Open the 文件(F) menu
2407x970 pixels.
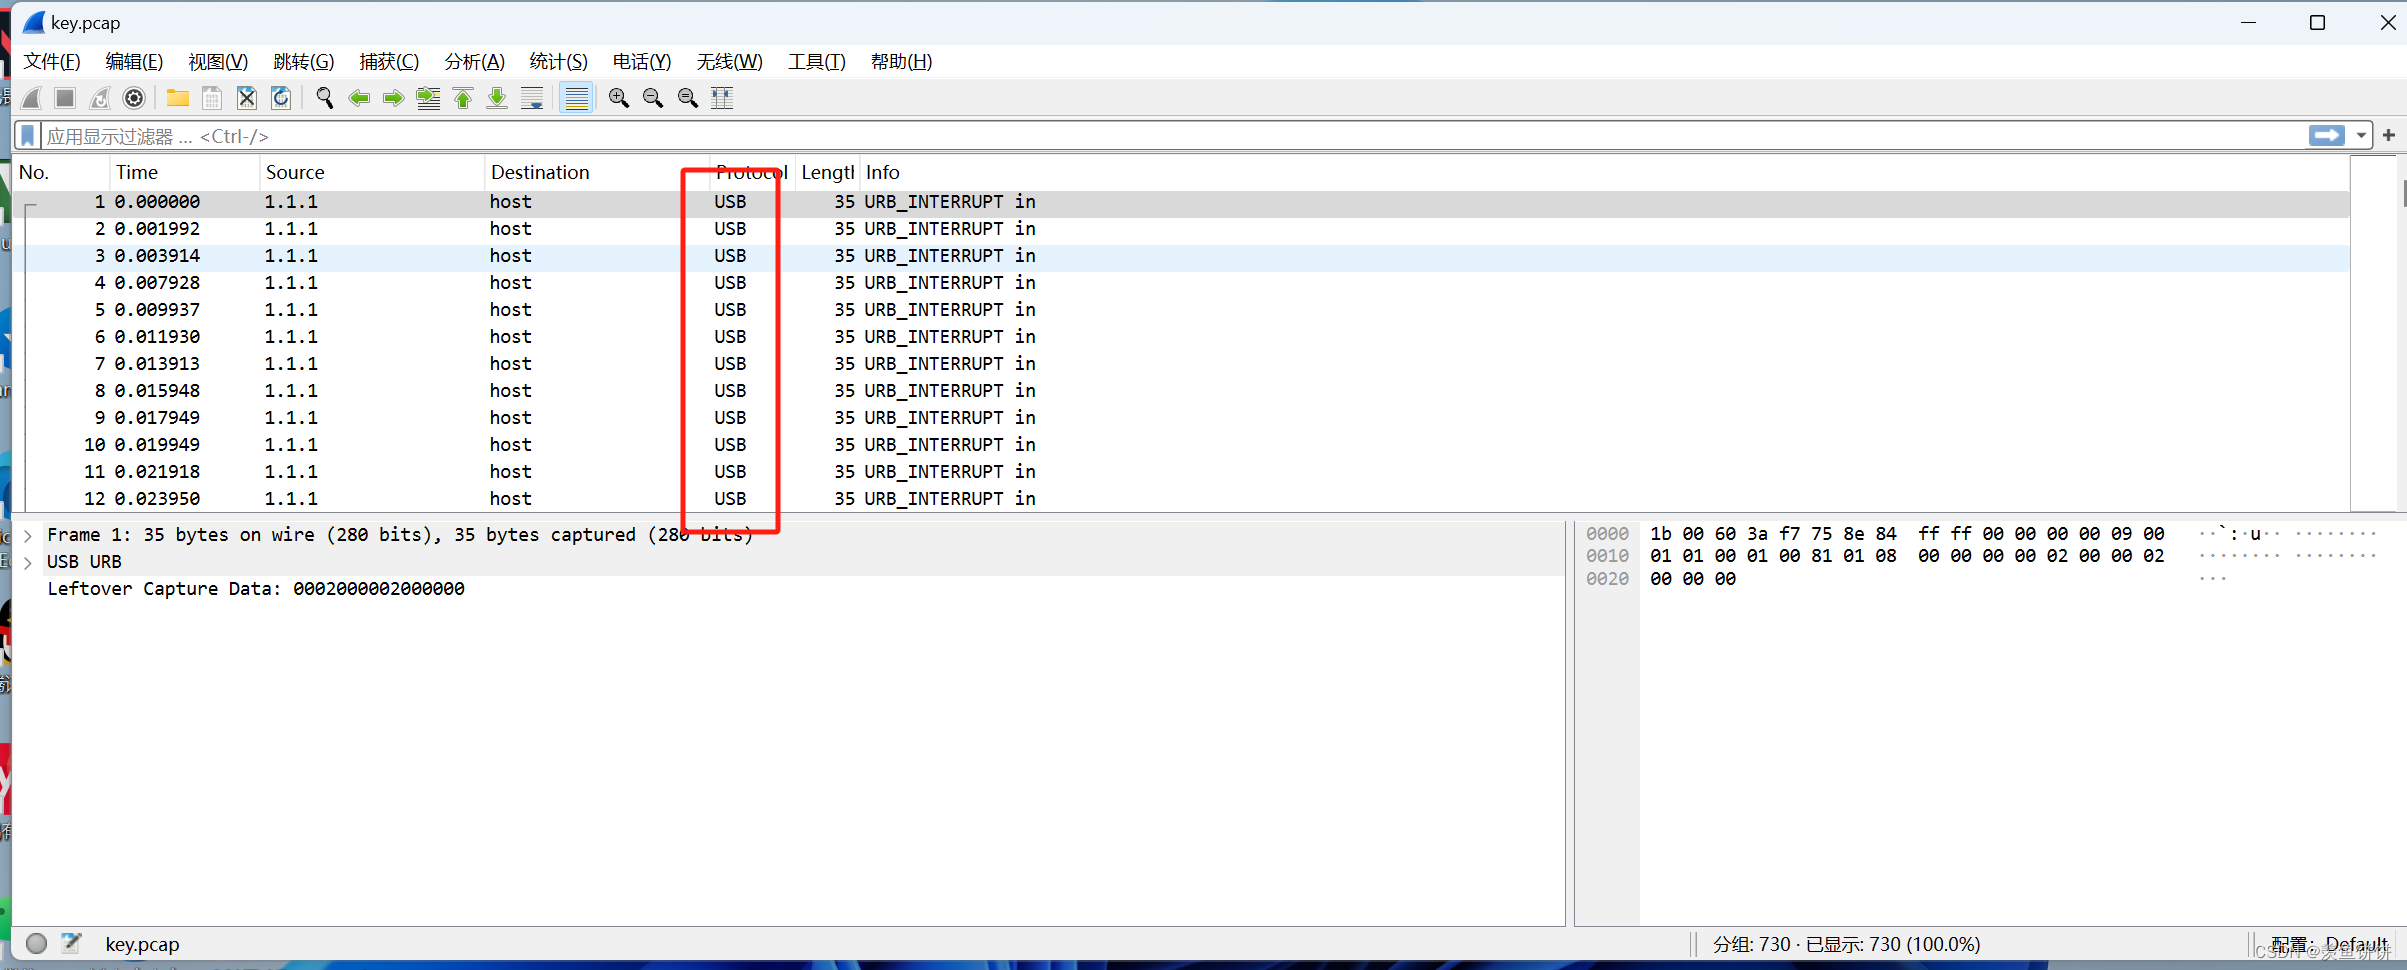click(x=50, y=61)
